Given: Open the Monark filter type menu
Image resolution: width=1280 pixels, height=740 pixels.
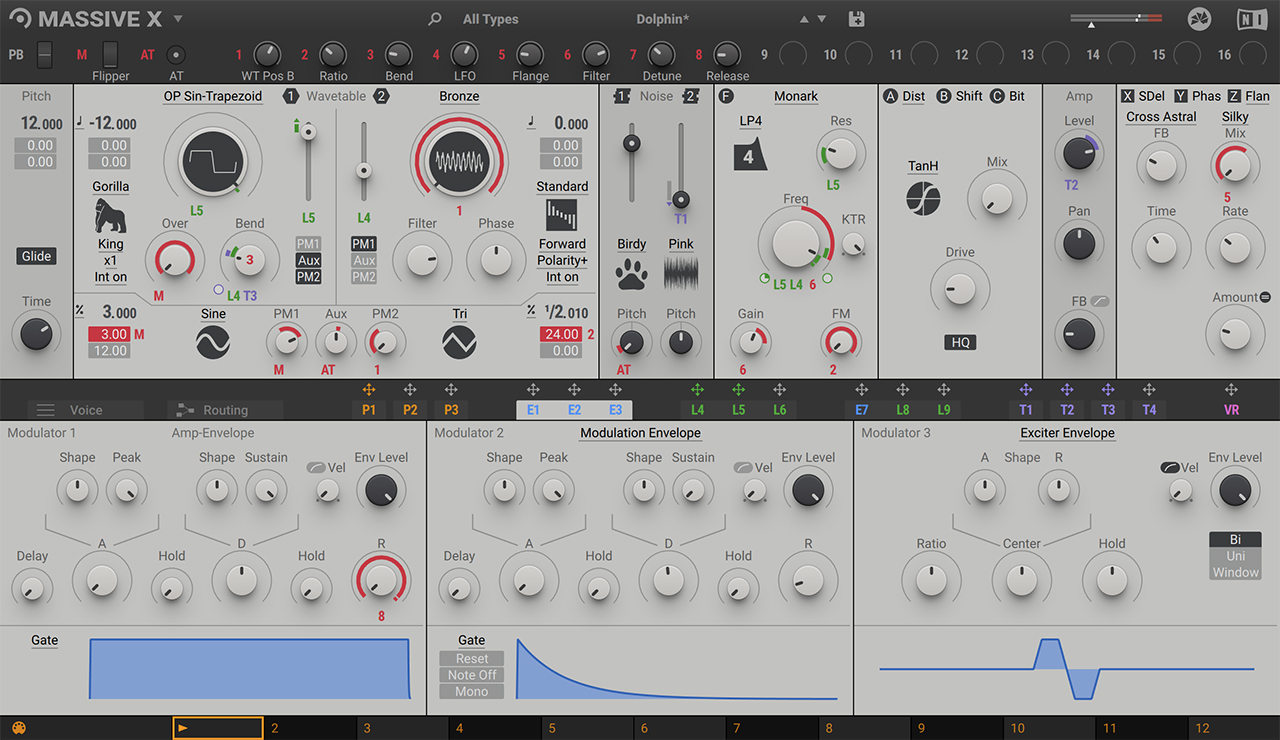Looking at the screenshot, I should click(x=796, y=96).
